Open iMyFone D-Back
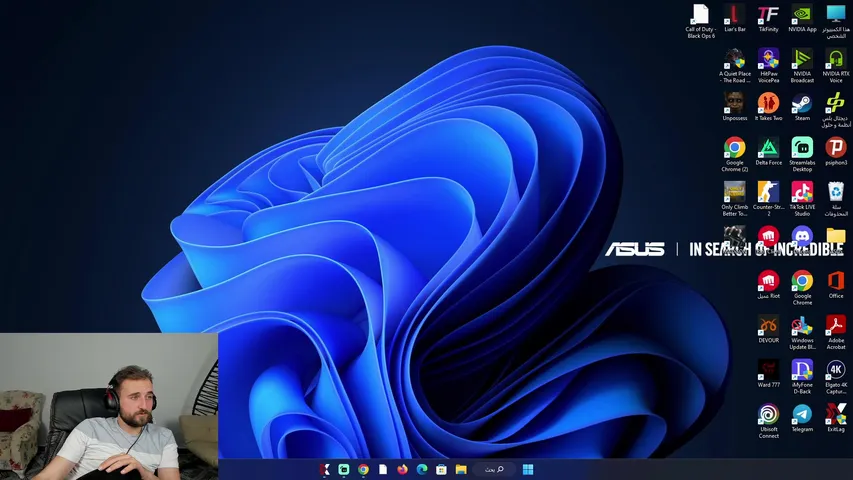853x480 pixels. point(802,377)
